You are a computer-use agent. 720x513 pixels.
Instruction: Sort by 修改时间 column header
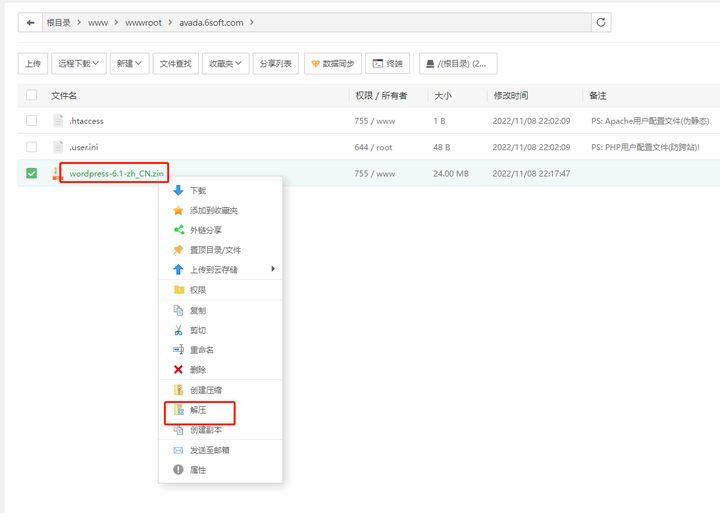pos(511,96)
